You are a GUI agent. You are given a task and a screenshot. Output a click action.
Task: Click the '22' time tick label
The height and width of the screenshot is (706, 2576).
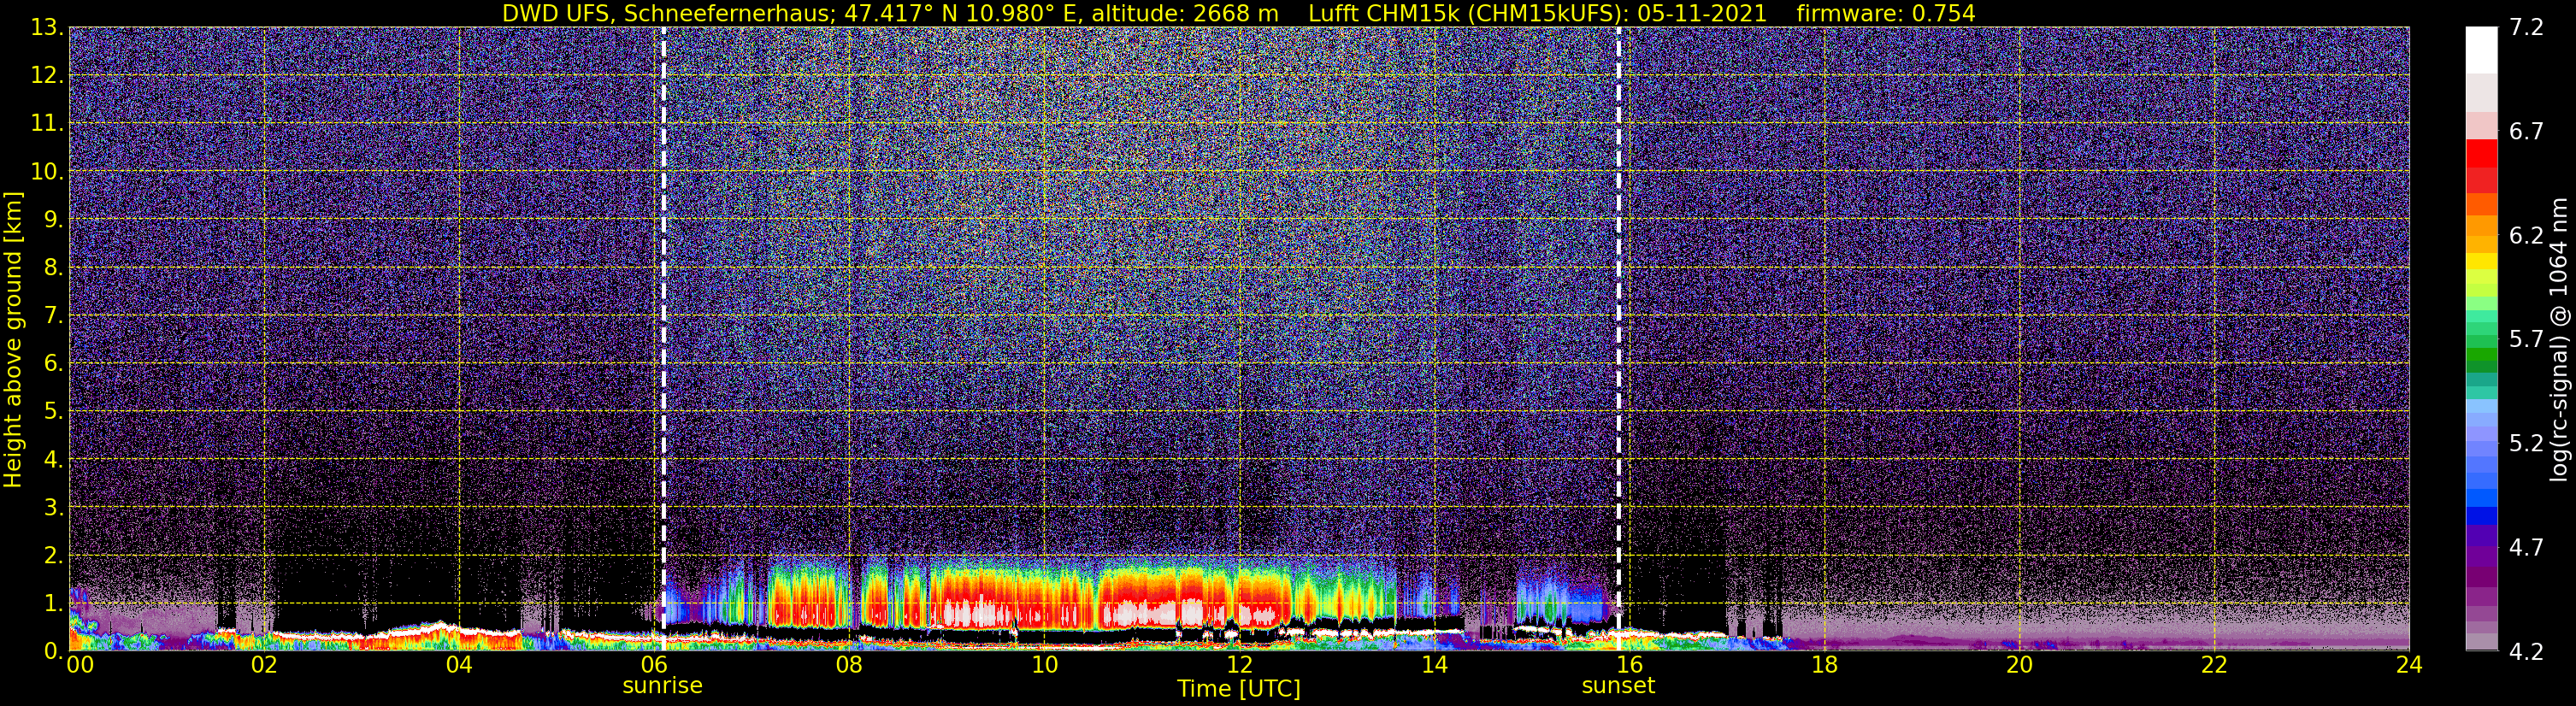tap(2214, 665)
